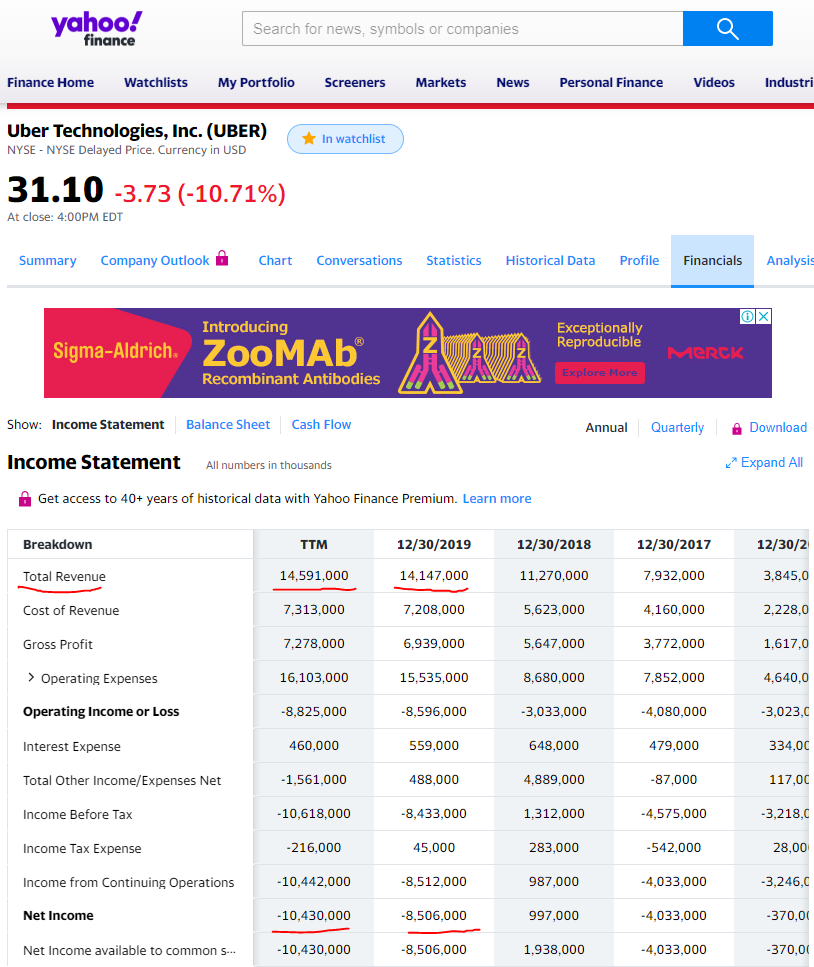Close the ZooMAb advertisement
This screenshot has width=814, height=967.
pos(763,316)
